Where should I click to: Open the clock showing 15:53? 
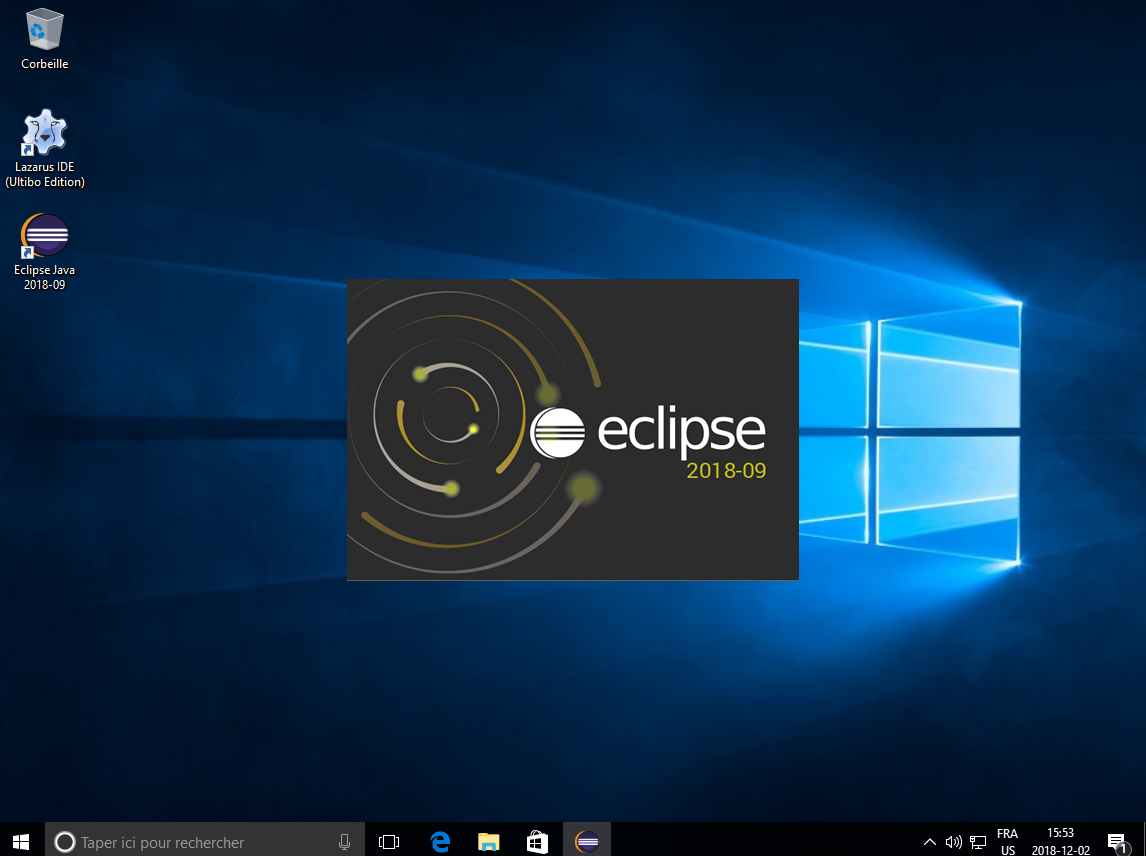click(1060, 842)
